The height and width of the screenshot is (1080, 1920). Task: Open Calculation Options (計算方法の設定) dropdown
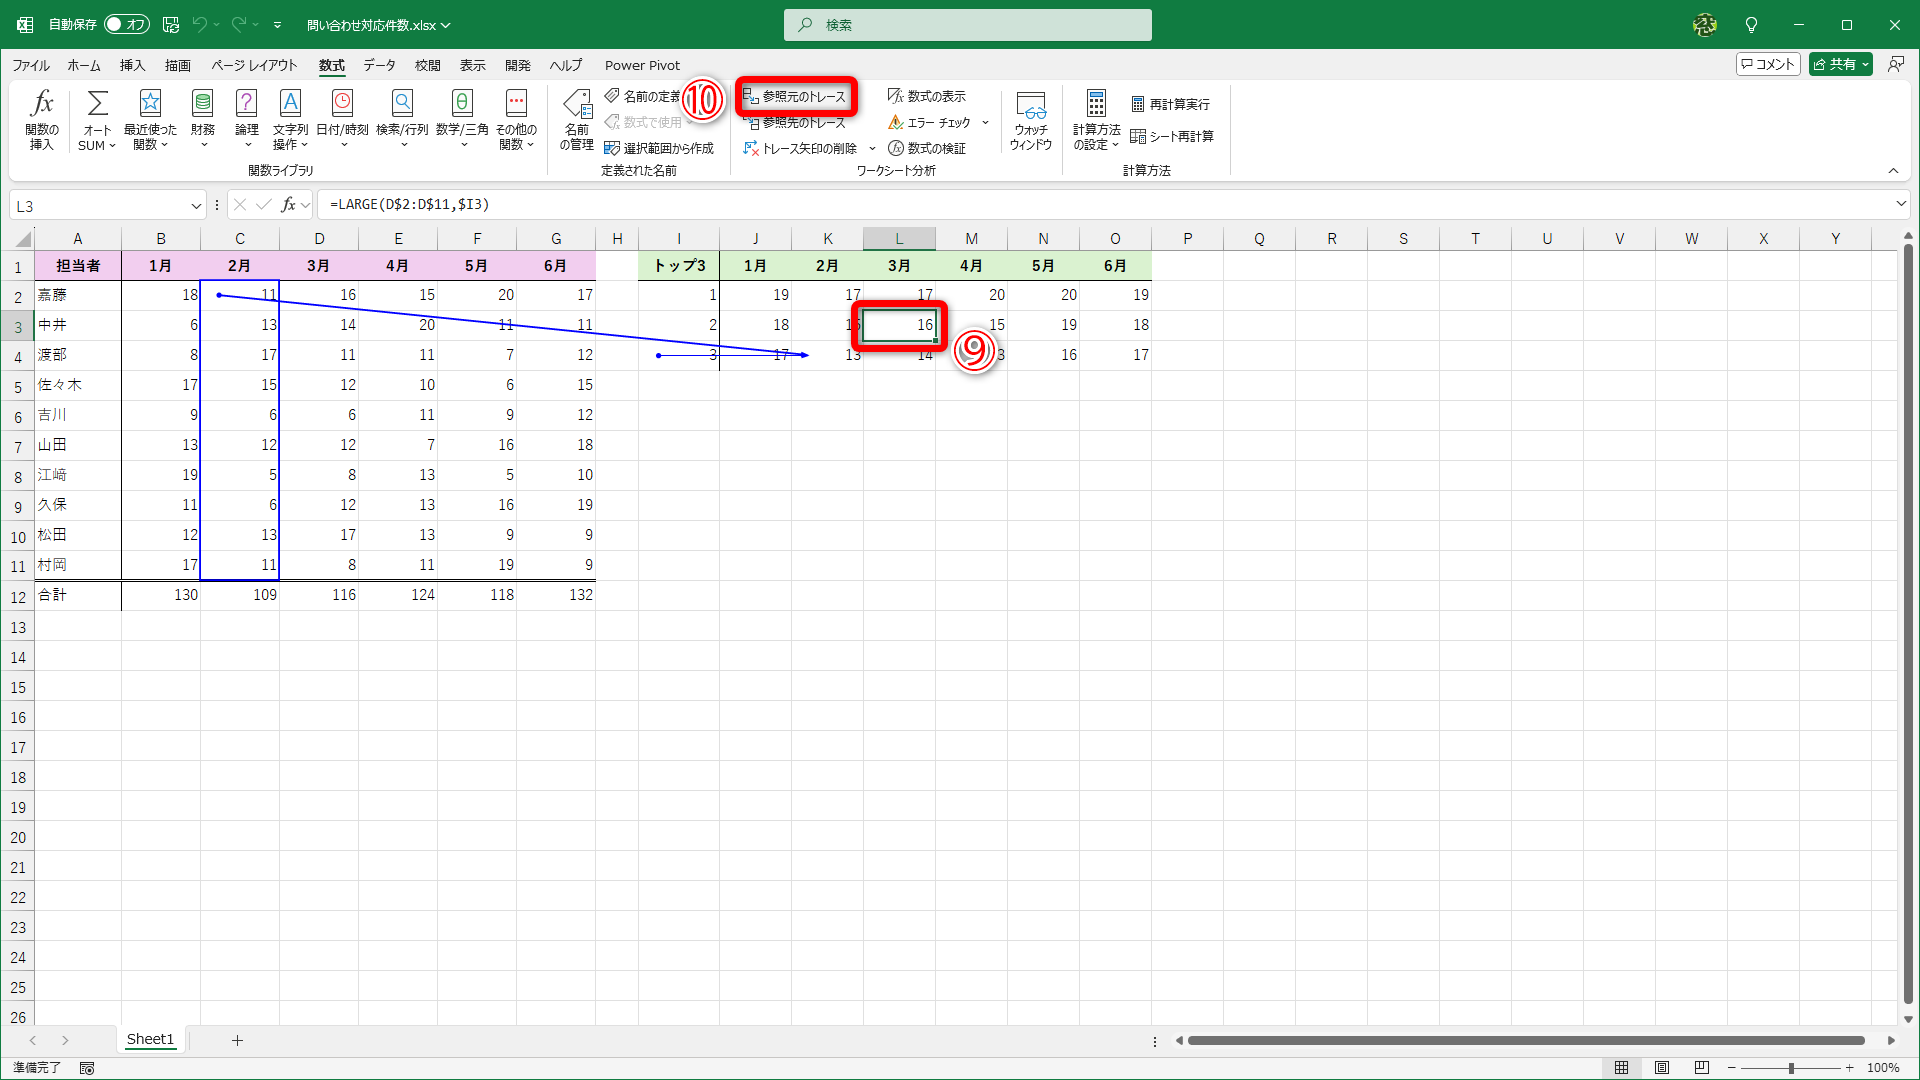(1096, 118)
